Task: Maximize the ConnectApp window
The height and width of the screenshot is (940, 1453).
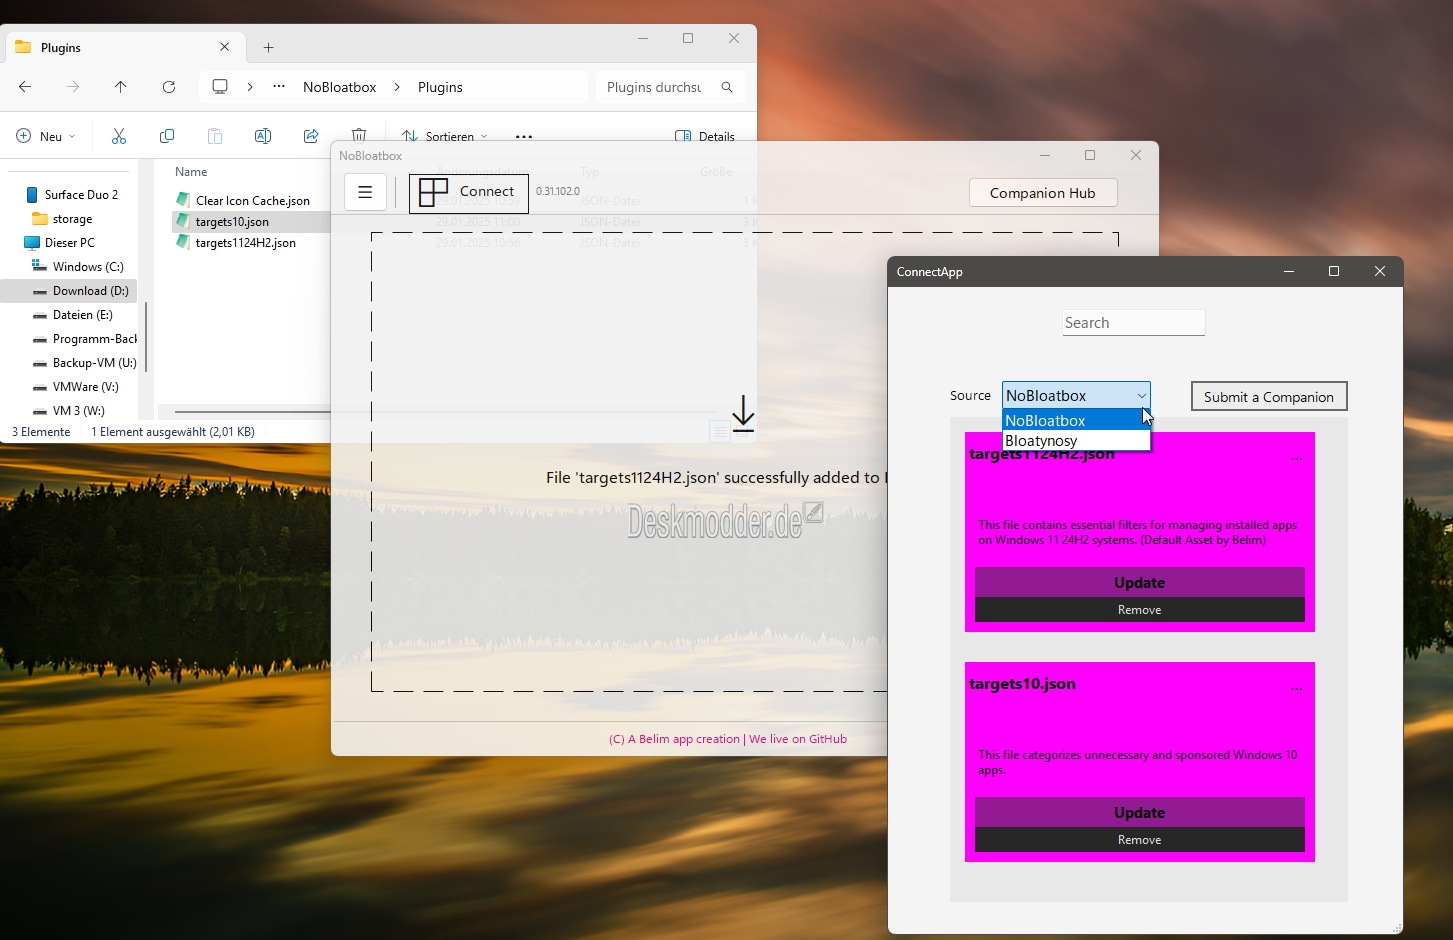Action: point(1334,271)
